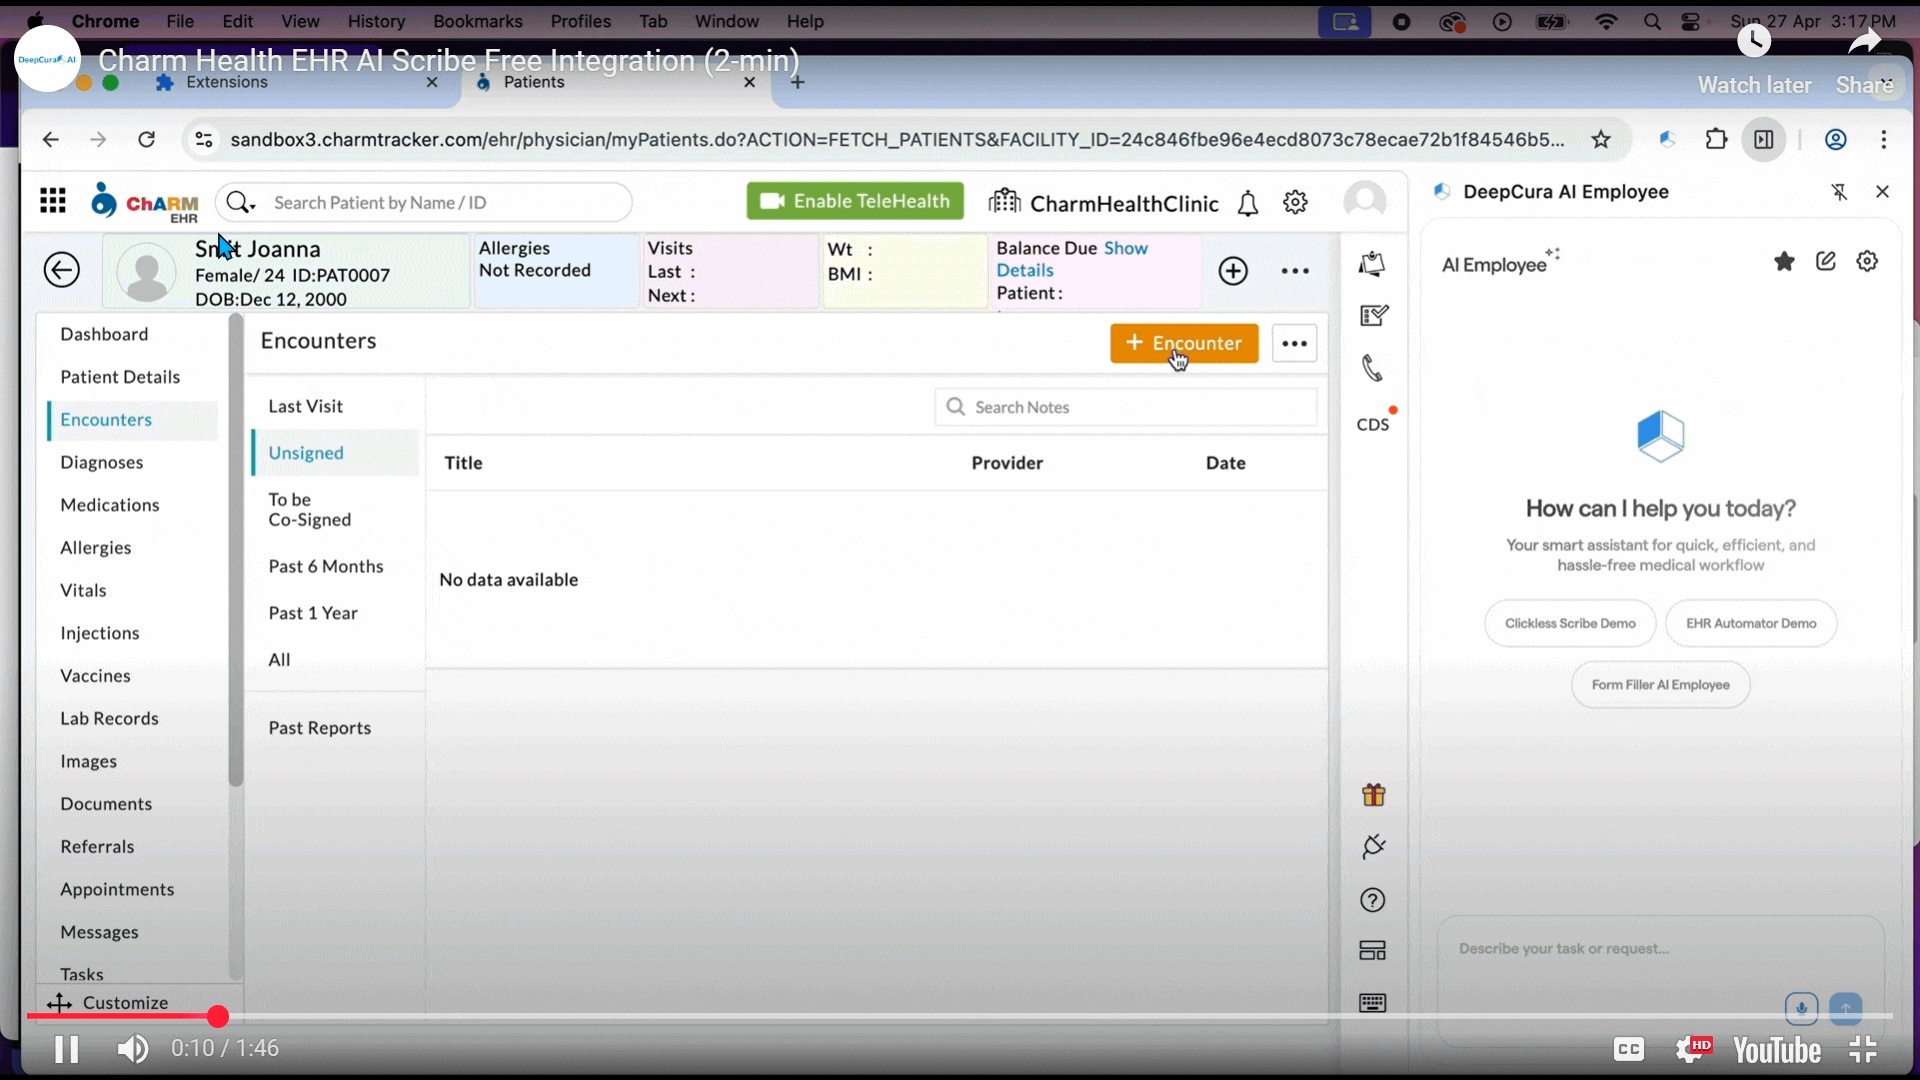Select the Last Visit filter
This screenshot has width=1920, height=1080.
(305, 406)
